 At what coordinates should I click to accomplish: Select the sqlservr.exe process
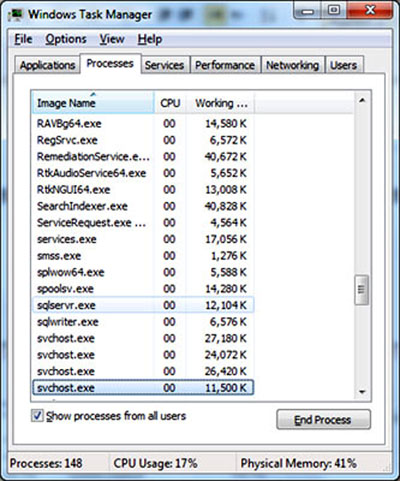(x=143, y=305)
